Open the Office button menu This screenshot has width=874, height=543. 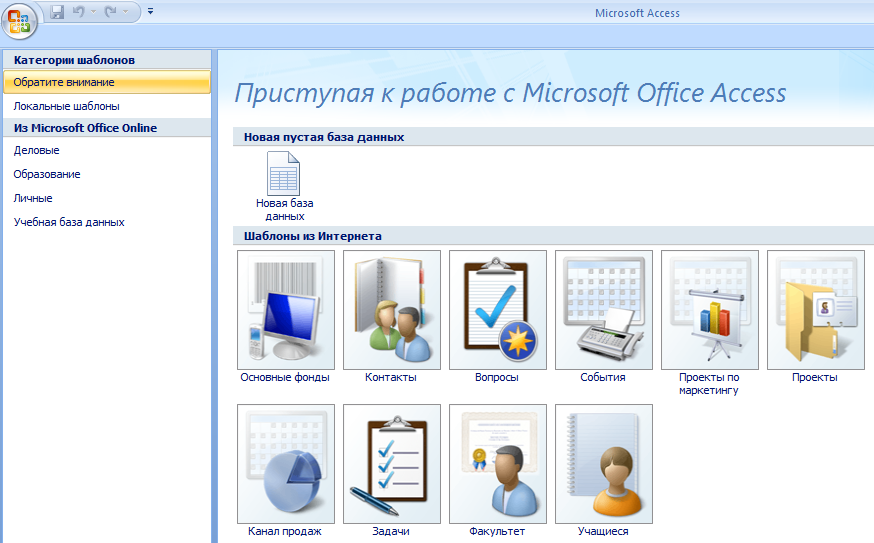20,21
